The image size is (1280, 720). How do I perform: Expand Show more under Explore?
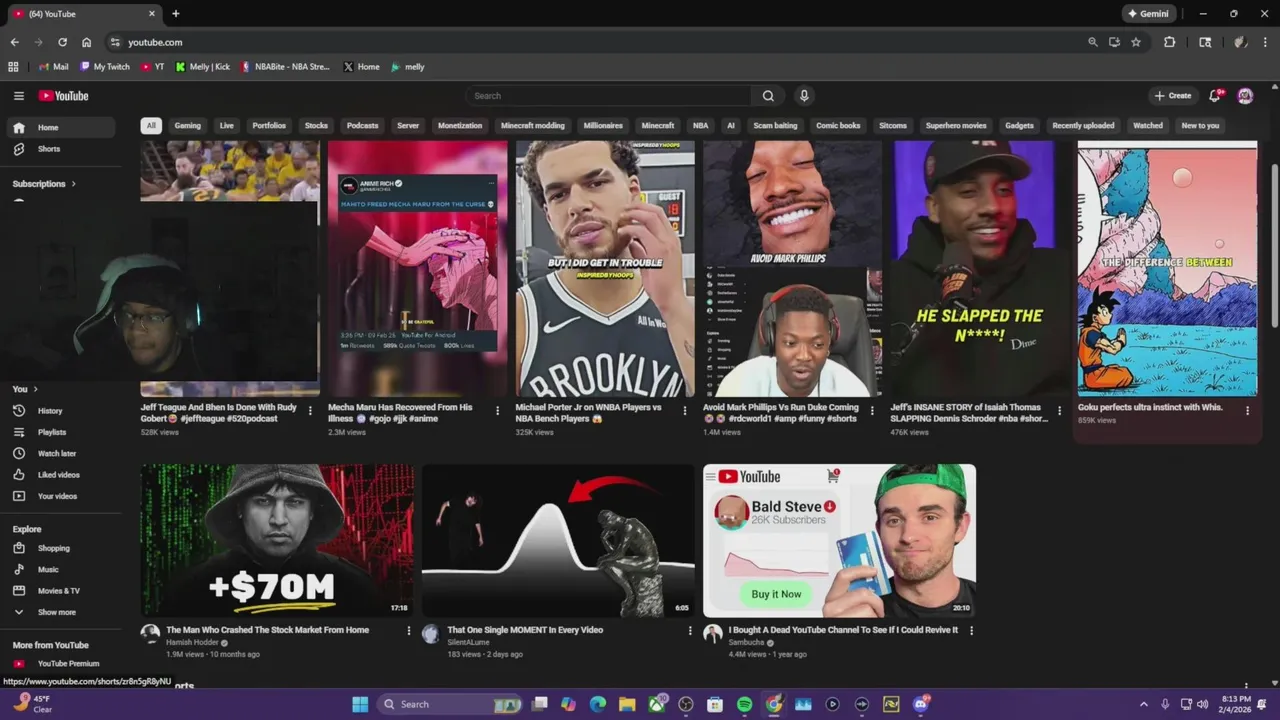(x=60, y=612)
